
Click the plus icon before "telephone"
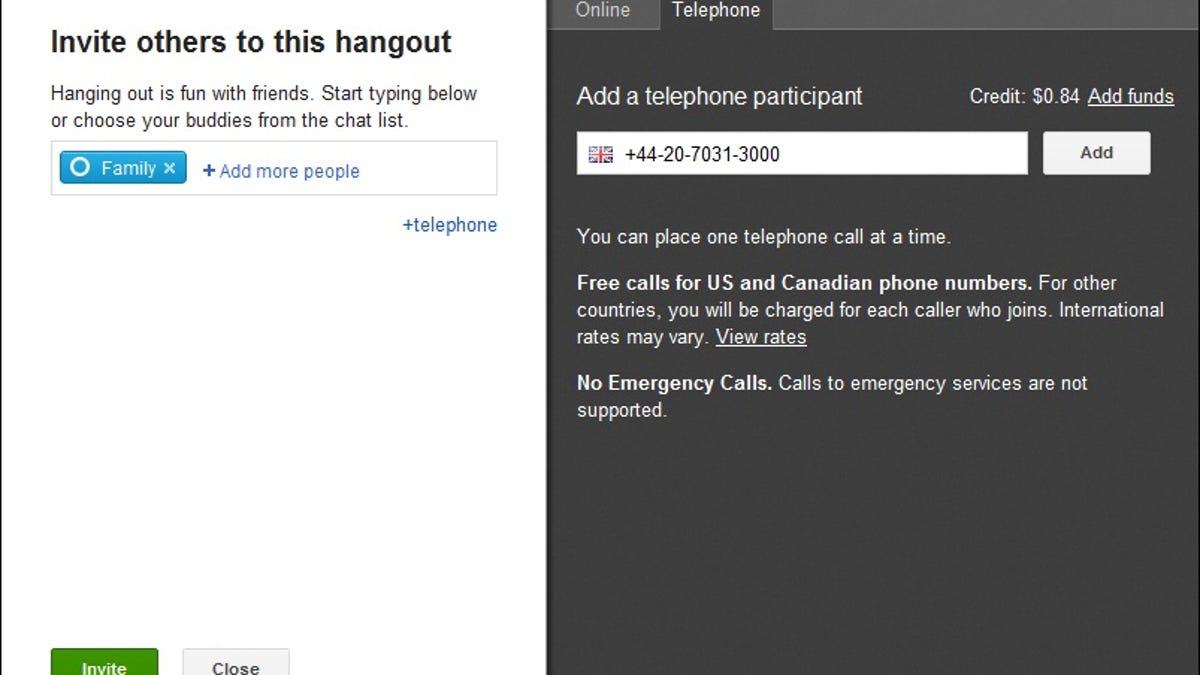point(406,225)
